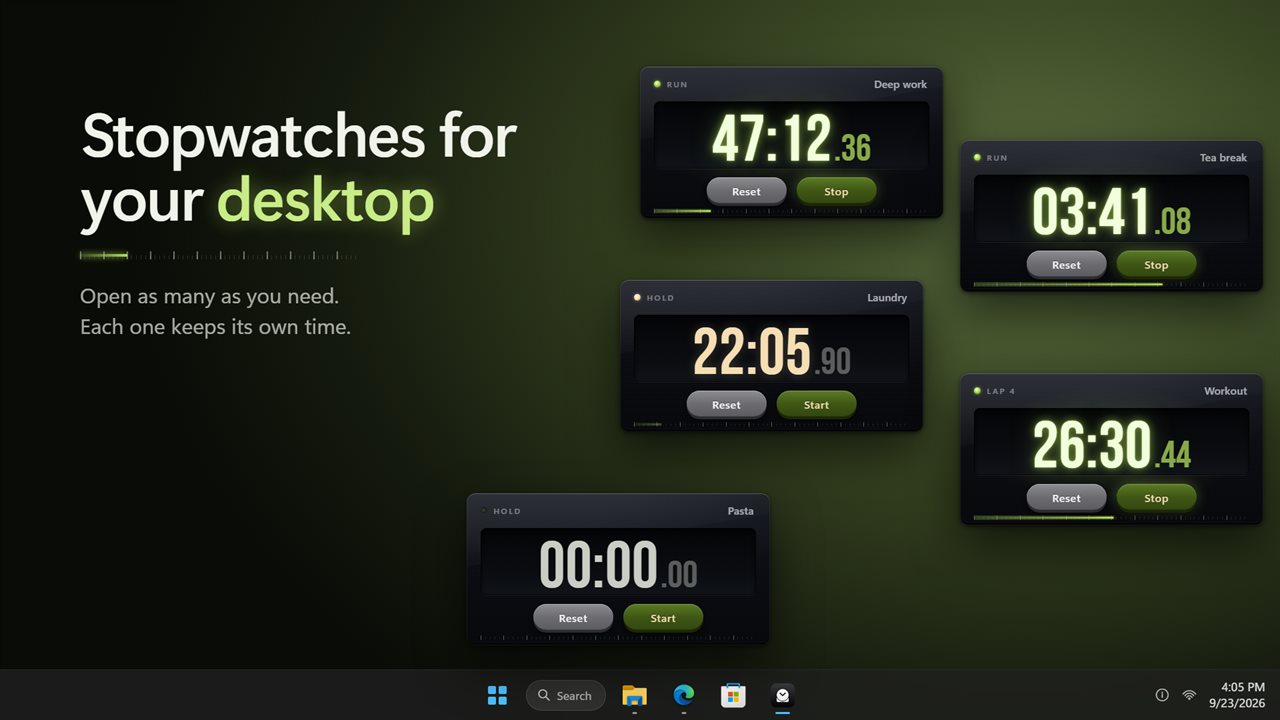Click the stopwatch app taskbar icon
This screenshot has height=720, width=1280.
783,695
